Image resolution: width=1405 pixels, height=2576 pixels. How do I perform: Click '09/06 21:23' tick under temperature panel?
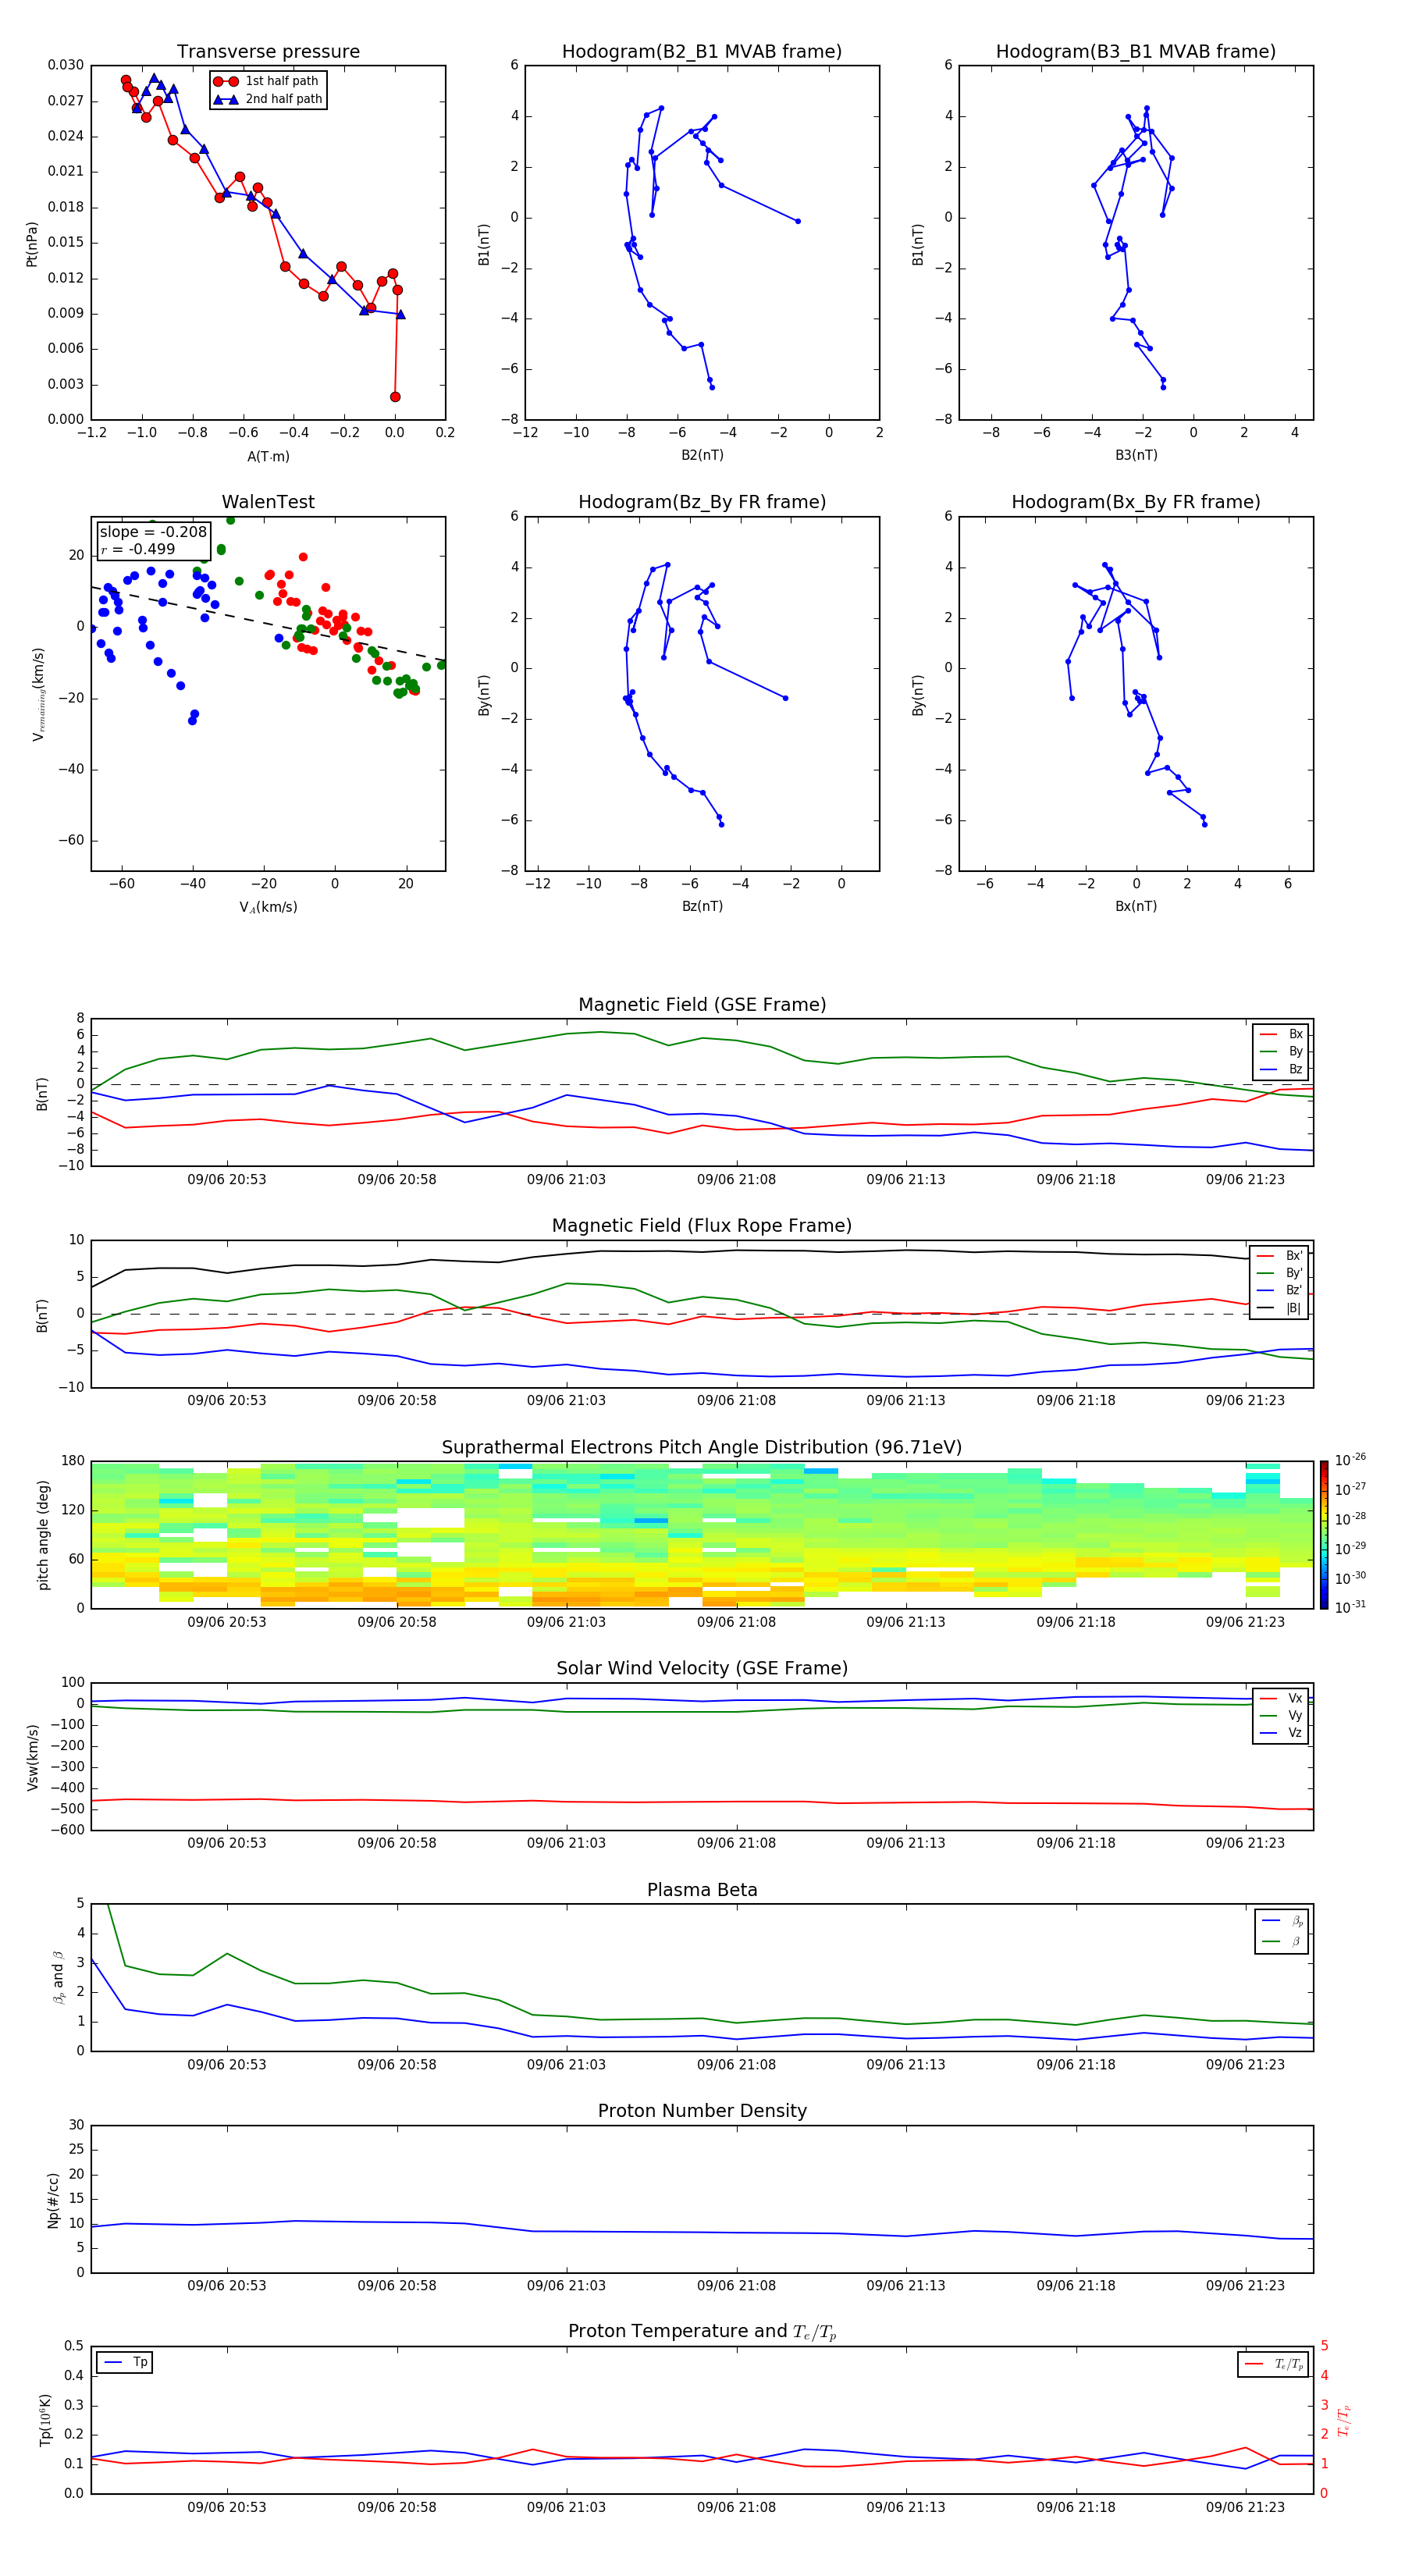(x=1245, y=2507)
